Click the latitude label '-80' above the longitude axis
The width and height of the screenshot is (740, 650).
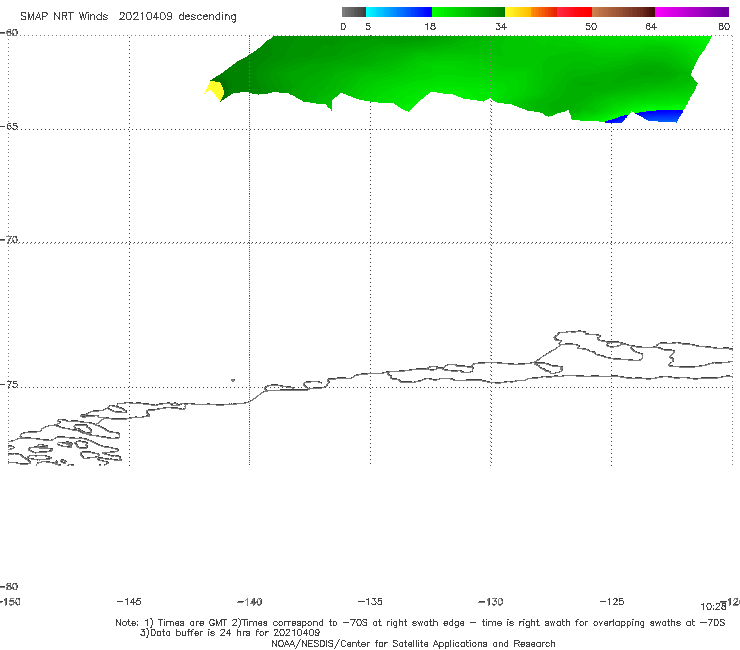[9, 587]
